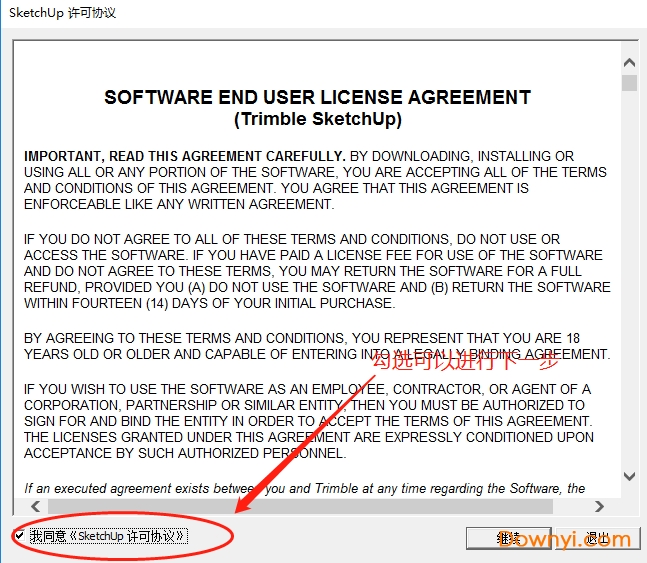The image size is (647, 563).
Task: Click the (Trimble SketchUp) subtitle text
Action: click(x=317, y=119)
